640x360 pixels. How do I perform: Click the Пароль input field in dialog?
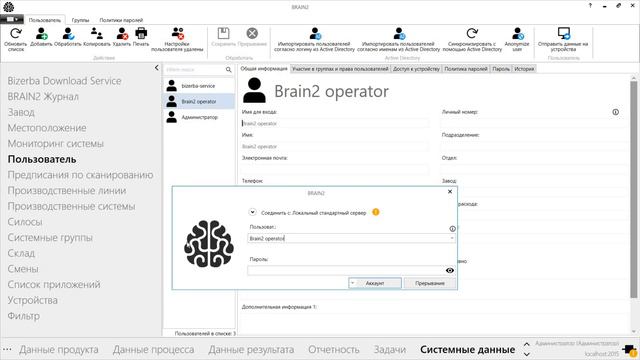346,270
